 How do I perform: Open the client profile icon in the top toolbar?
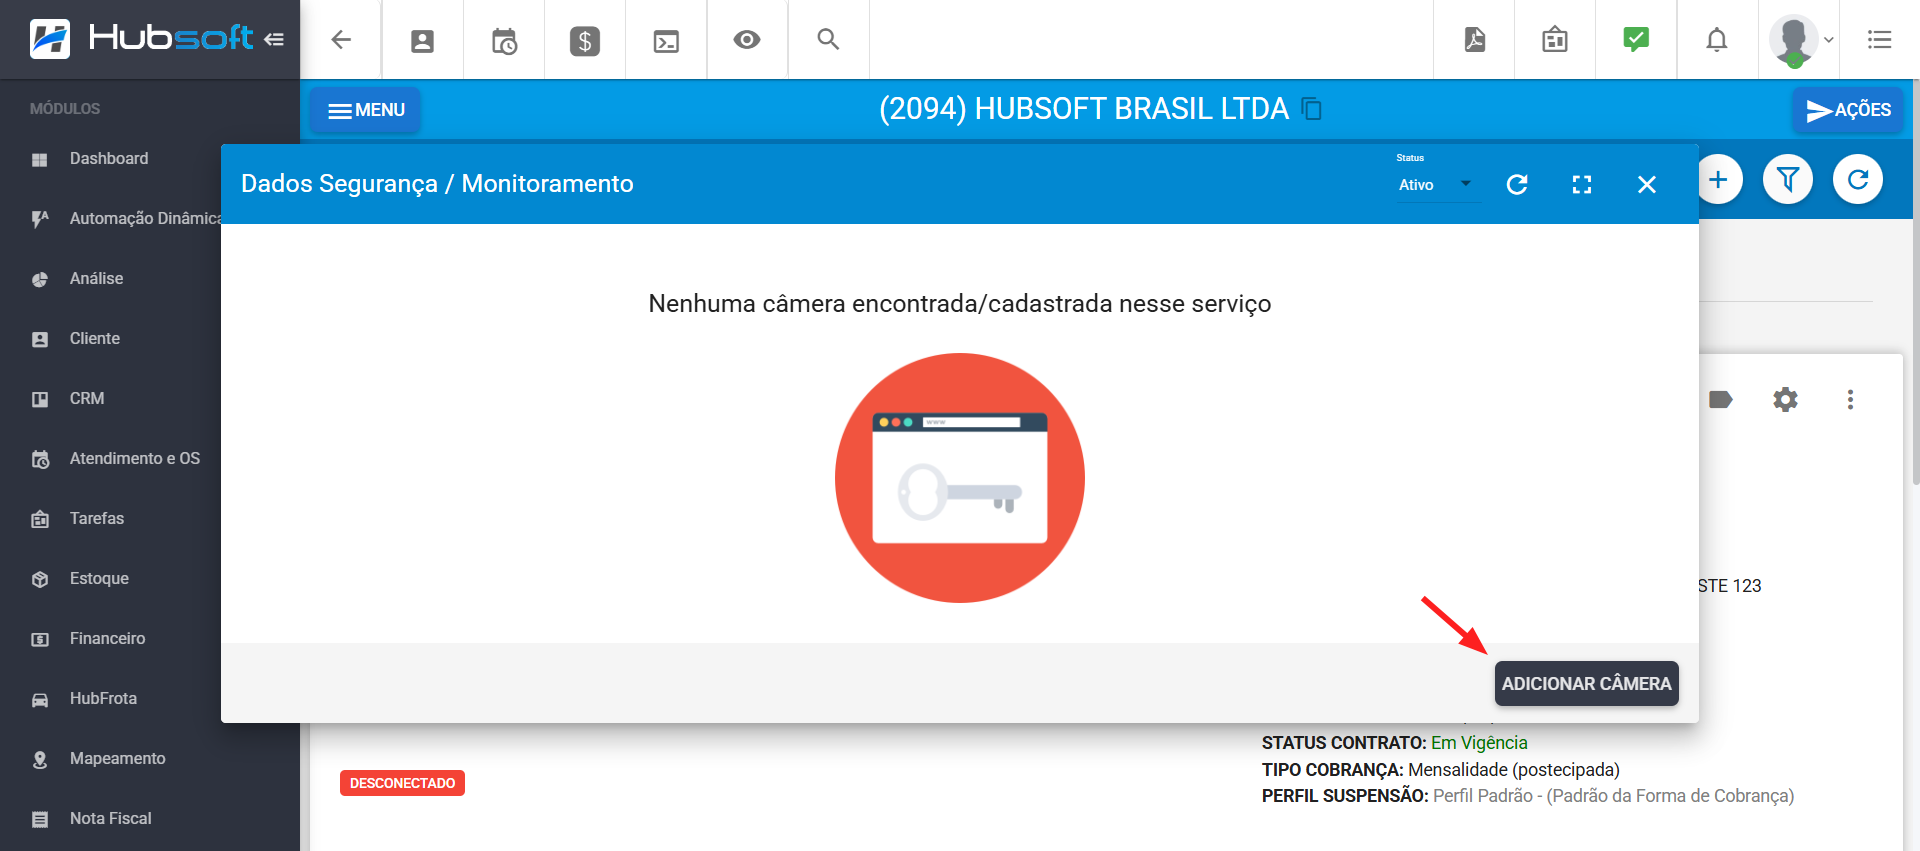pos(423,41)
